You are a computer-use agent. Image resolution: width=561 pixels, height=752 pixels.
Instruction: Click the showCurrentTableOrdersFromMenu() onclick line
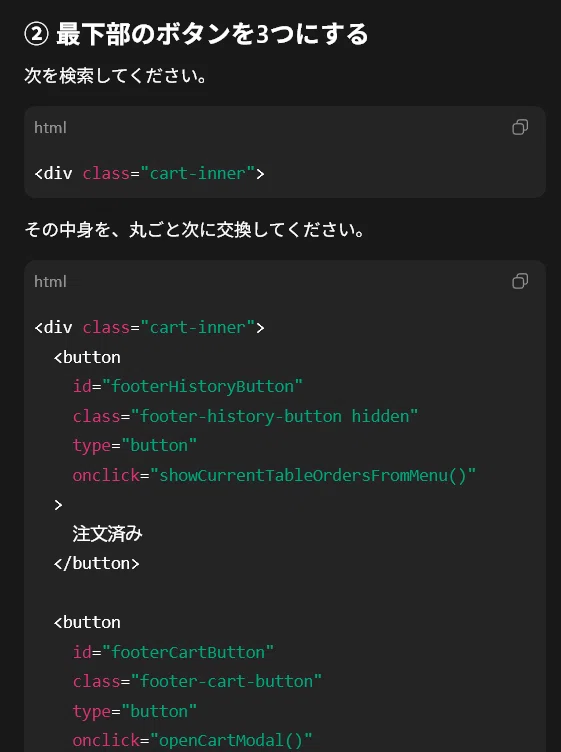[274, 475]
